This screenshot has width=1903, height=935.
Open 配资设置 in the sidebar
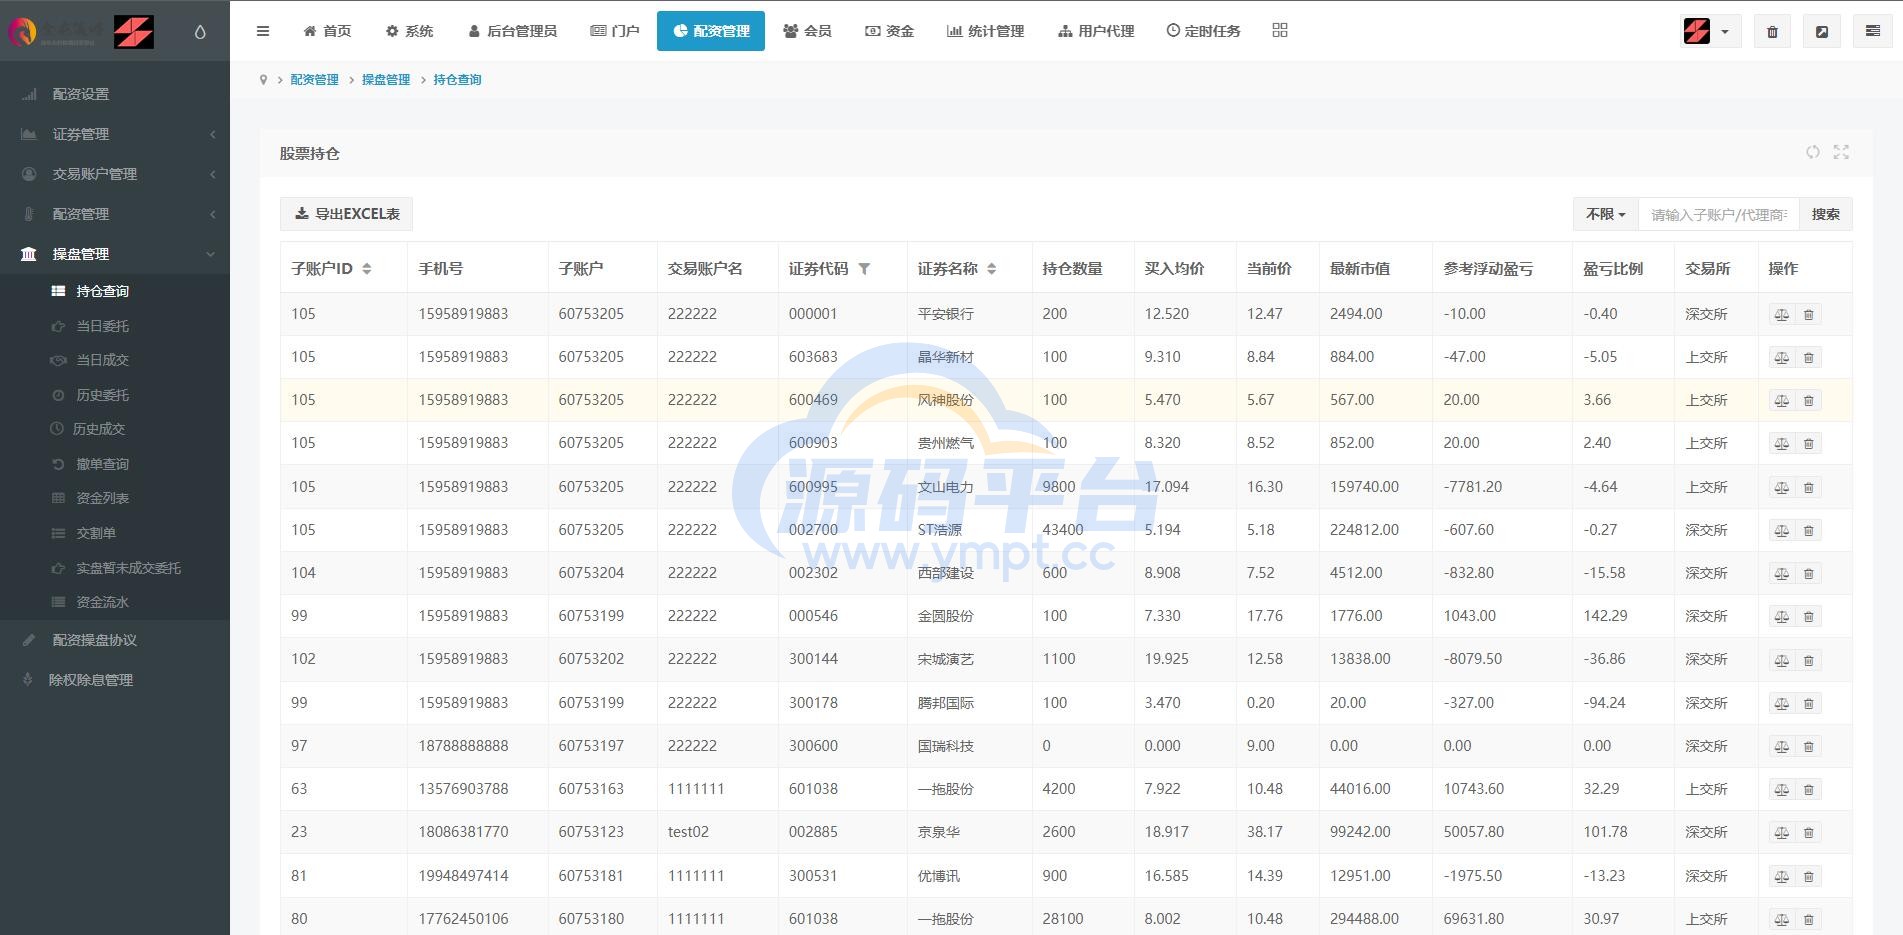pyautogui.click(x=115, y=94)
